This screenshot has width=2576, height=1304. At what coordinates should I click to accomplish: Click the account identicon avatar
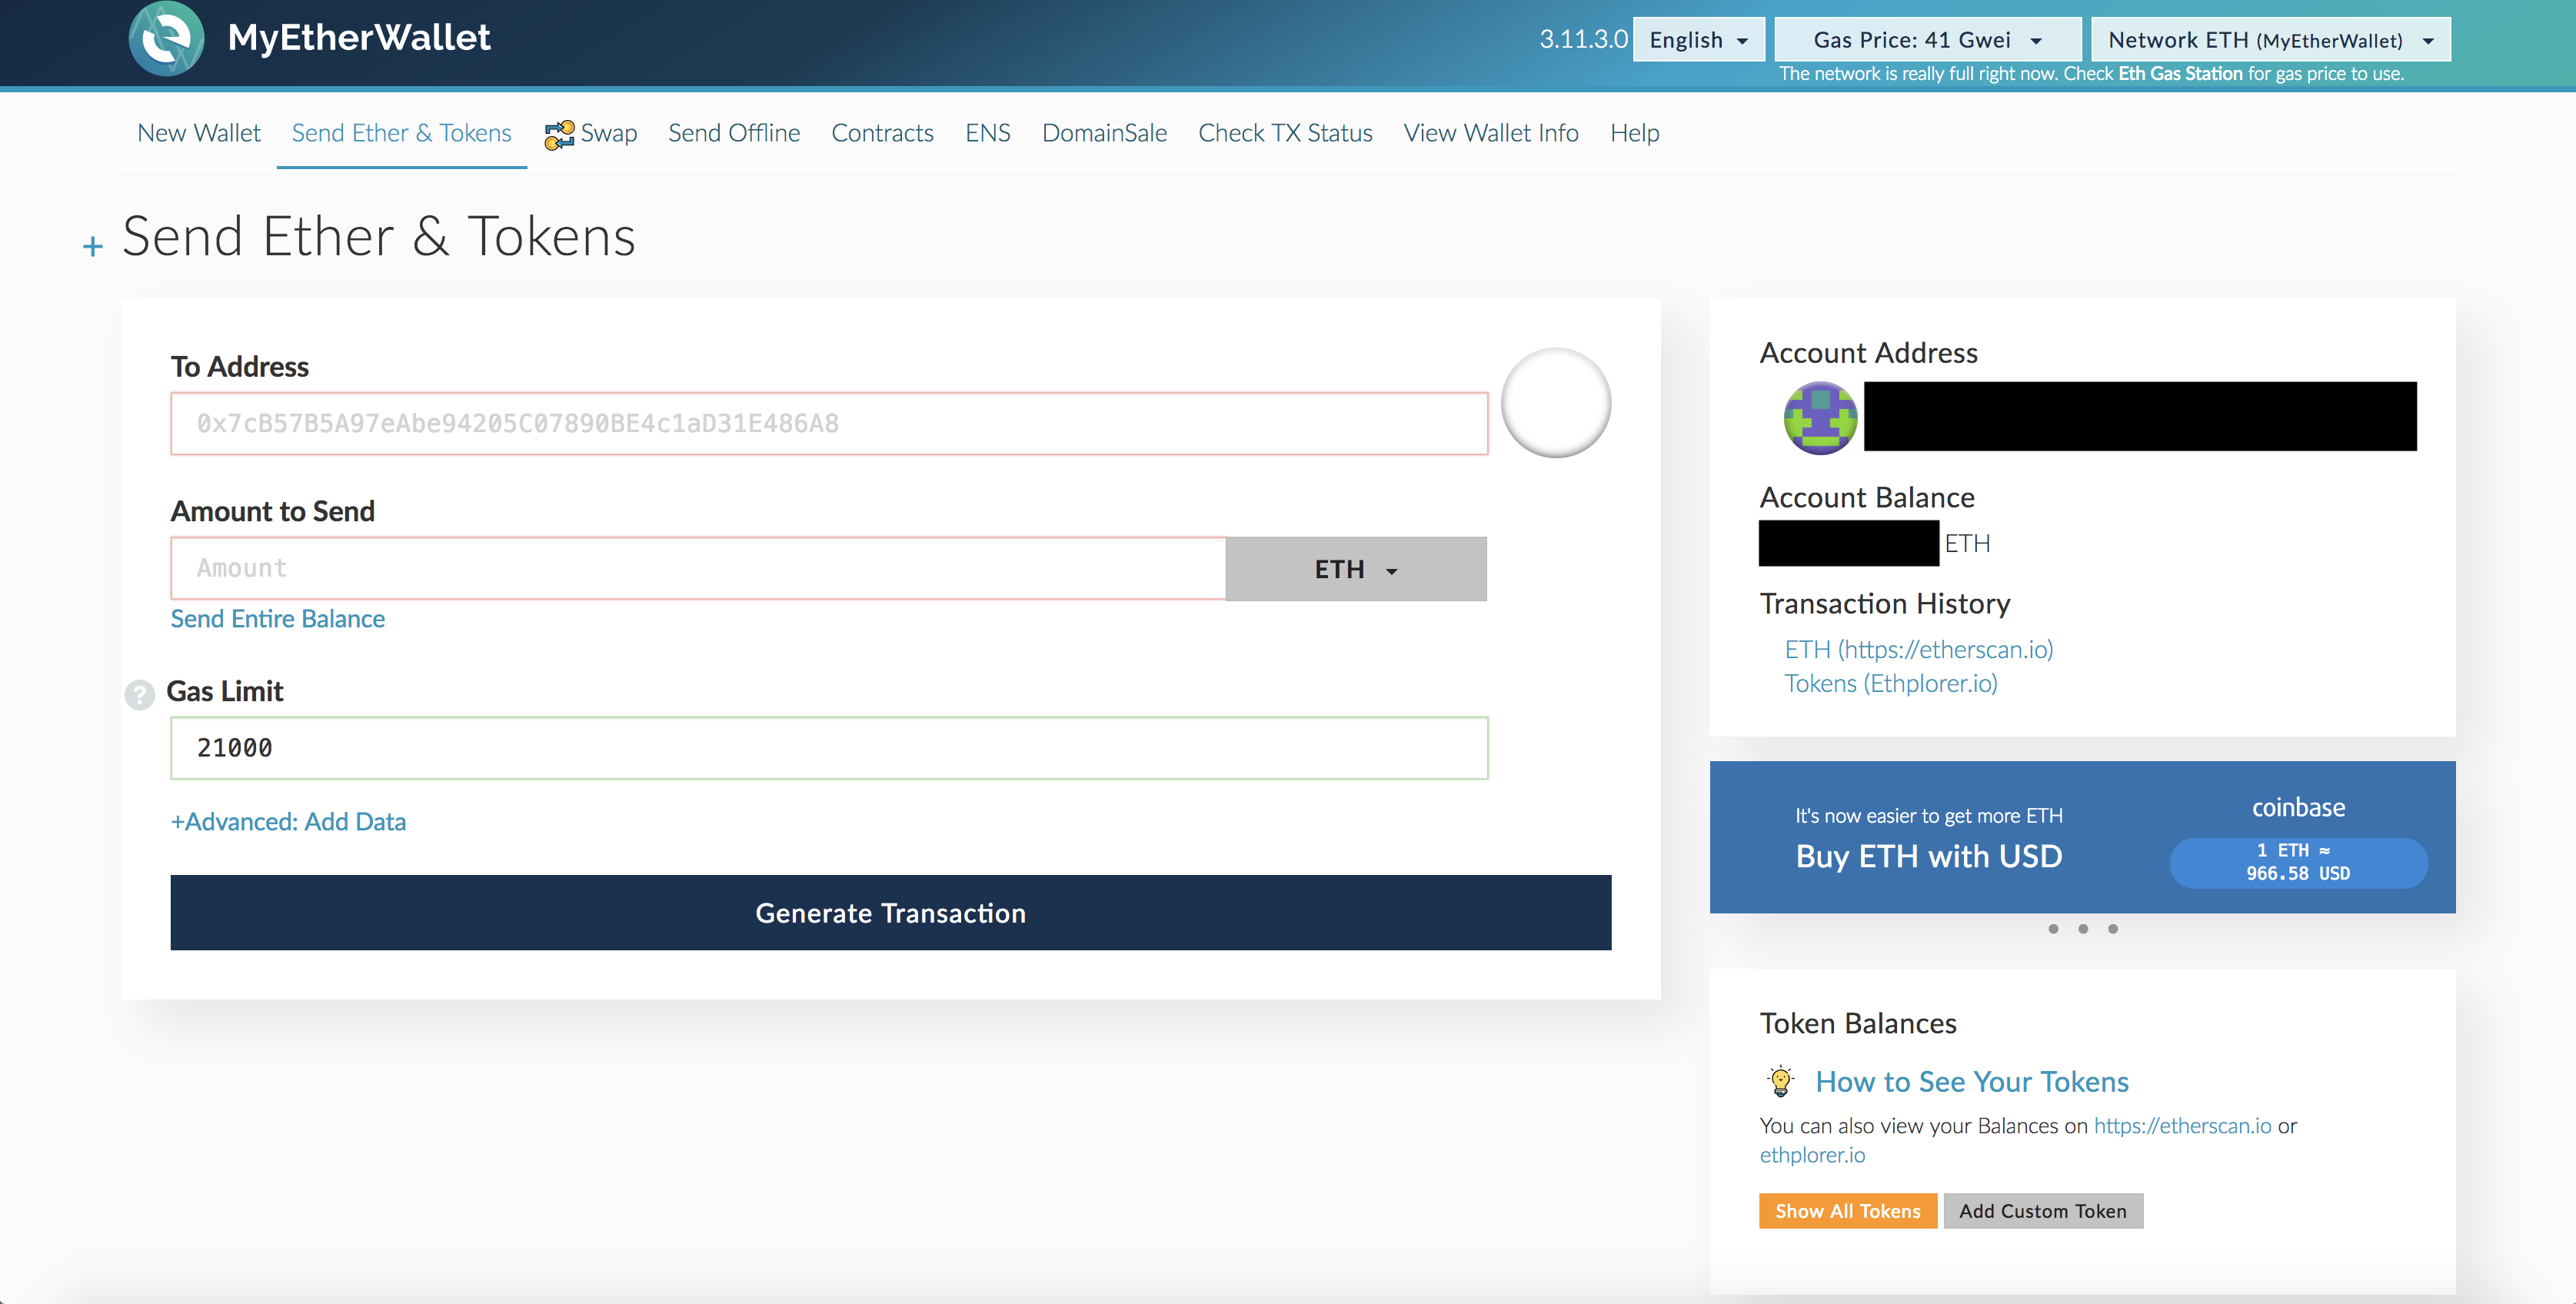[1820, 418]
